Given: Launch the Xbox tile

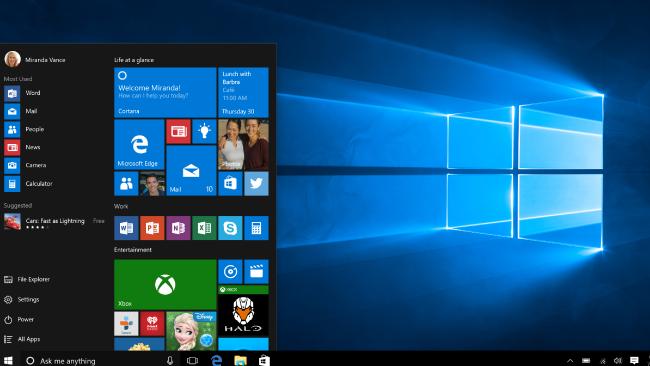Looking at the screenshot, I should (165, 284).
